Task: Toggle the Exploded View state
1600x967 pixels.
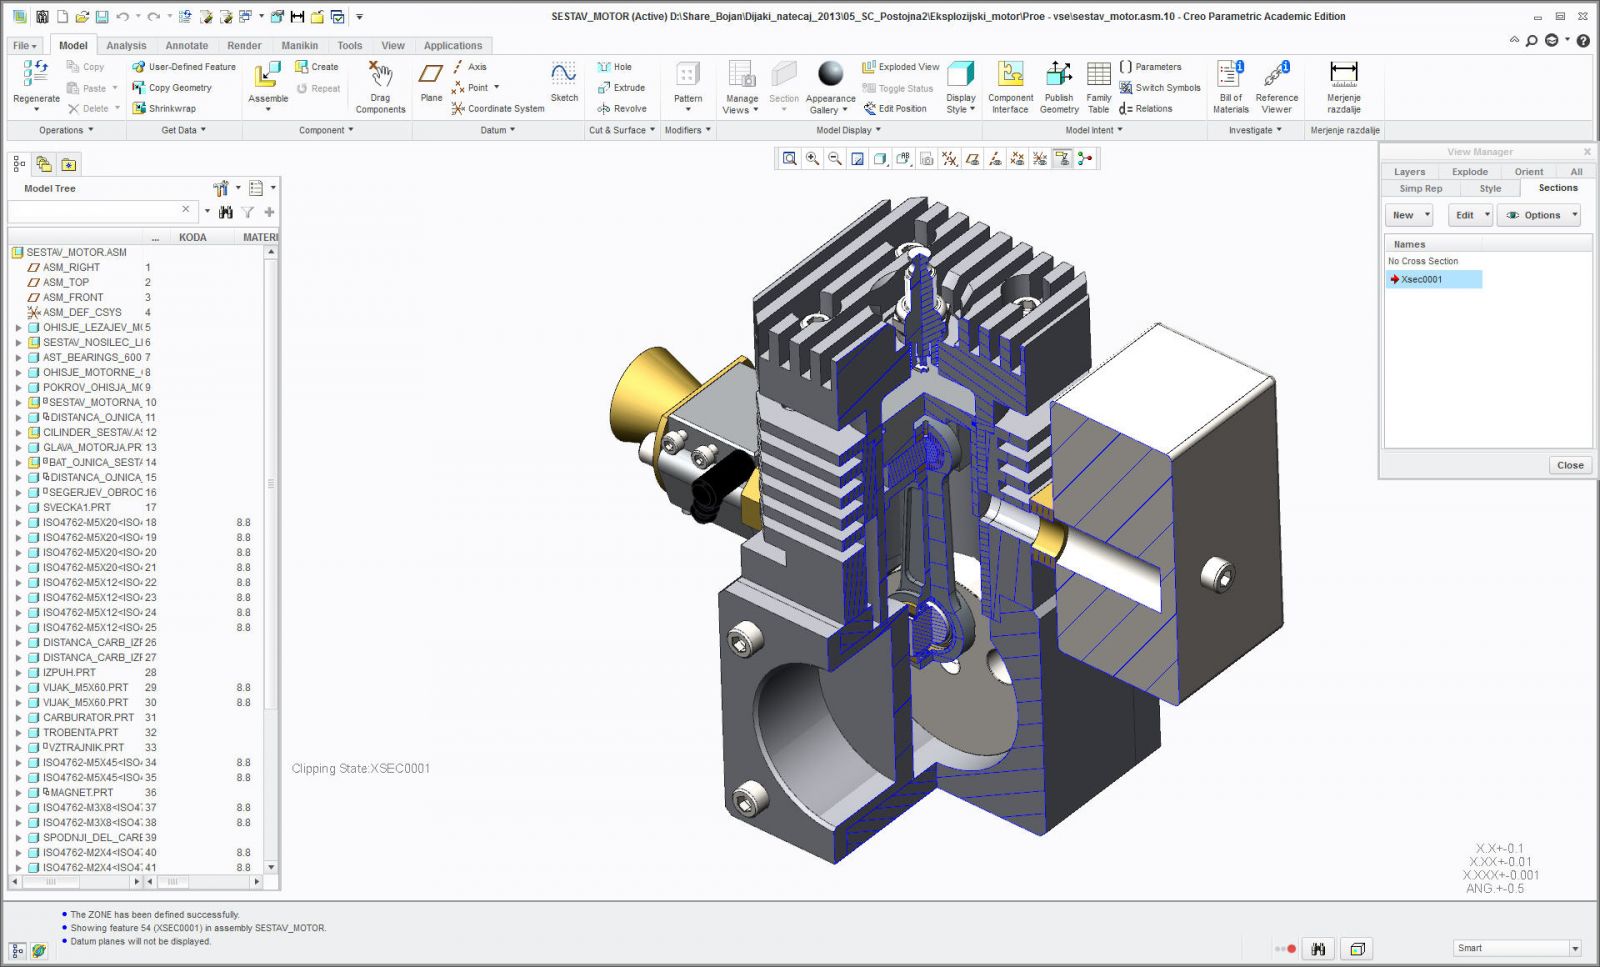Action: coord(900,67)
